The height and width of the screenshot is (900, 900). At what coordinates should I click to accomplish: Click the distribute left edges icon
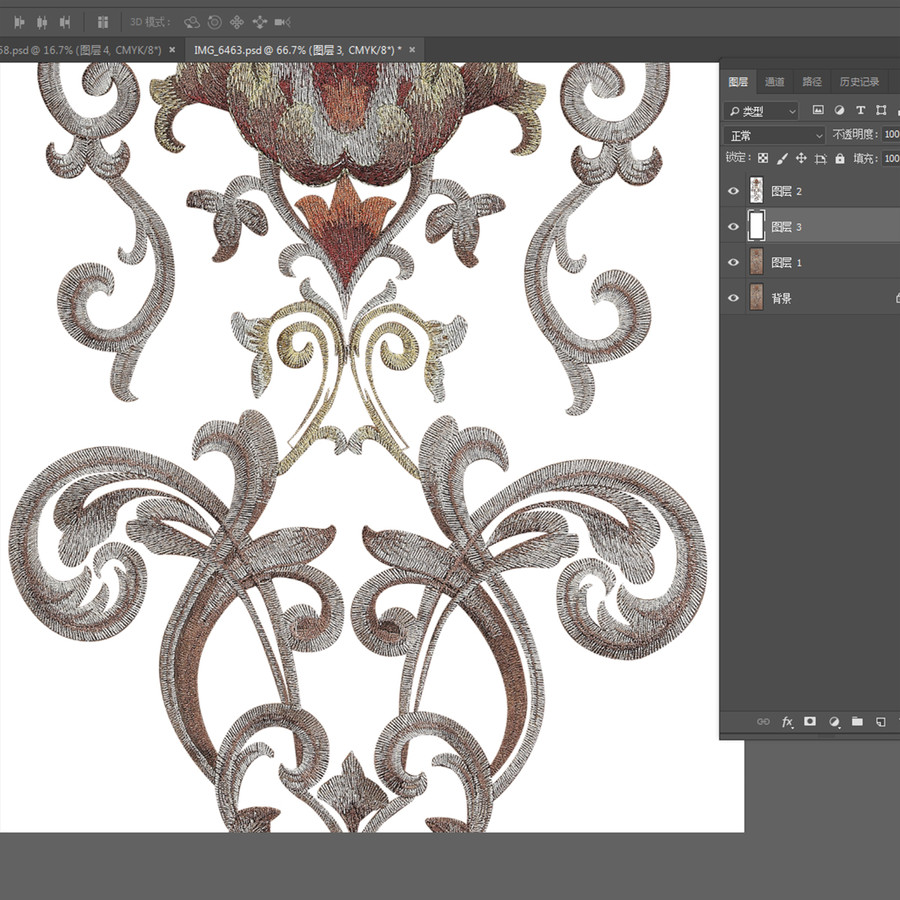(x=19, y=22)
